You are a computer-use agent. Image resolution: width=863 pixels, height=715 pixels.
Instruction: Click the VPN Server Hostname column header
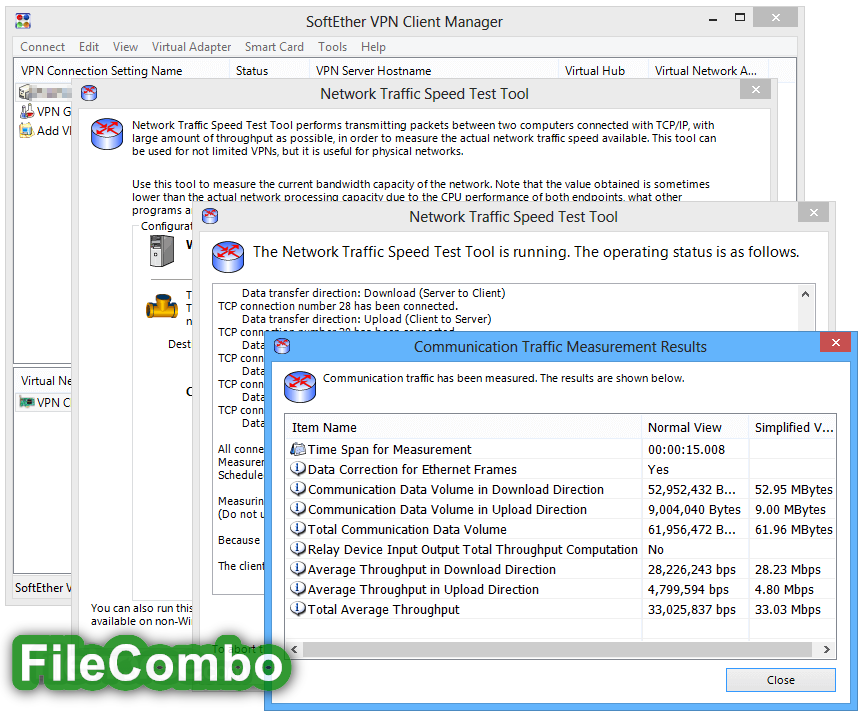tap(434, 70)
